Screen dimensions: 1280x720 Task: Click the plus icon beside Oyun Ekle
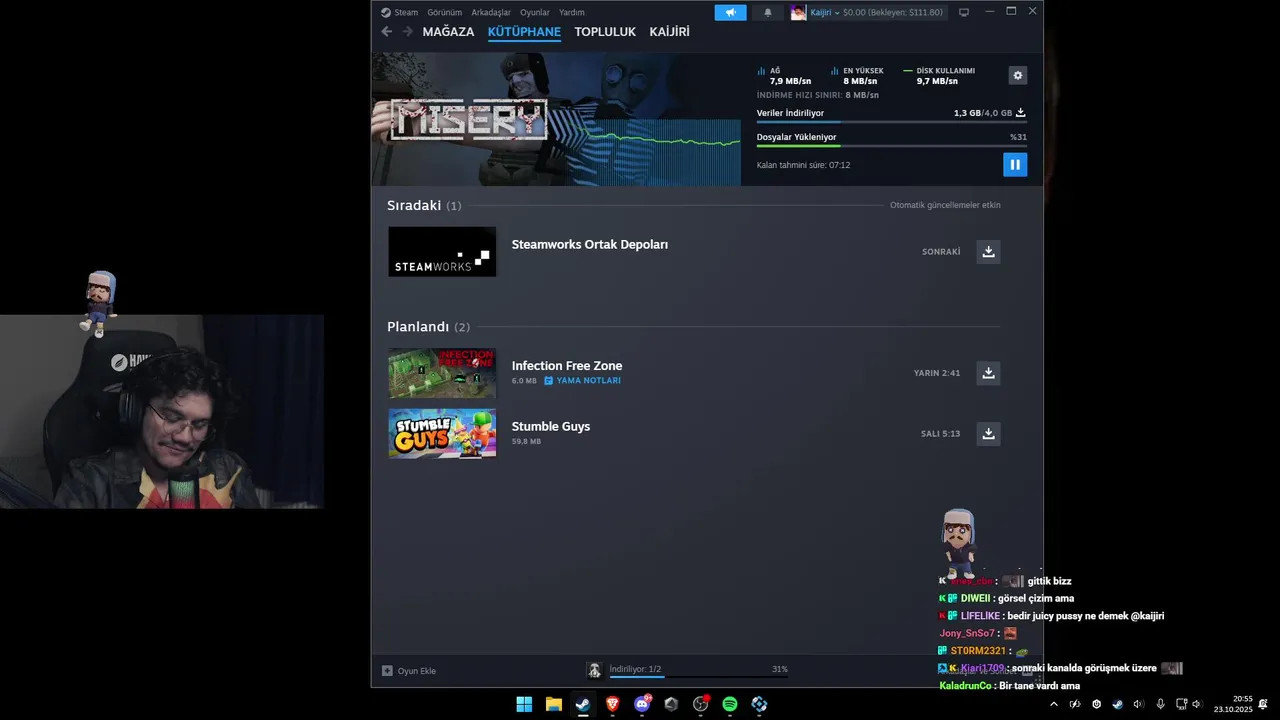coord(387,671)
